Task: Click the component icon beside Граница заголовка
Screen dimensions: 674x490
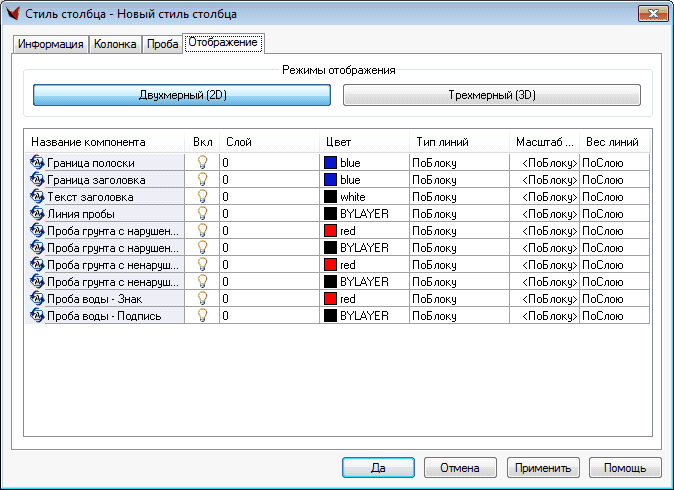Action: coord(37,179)
